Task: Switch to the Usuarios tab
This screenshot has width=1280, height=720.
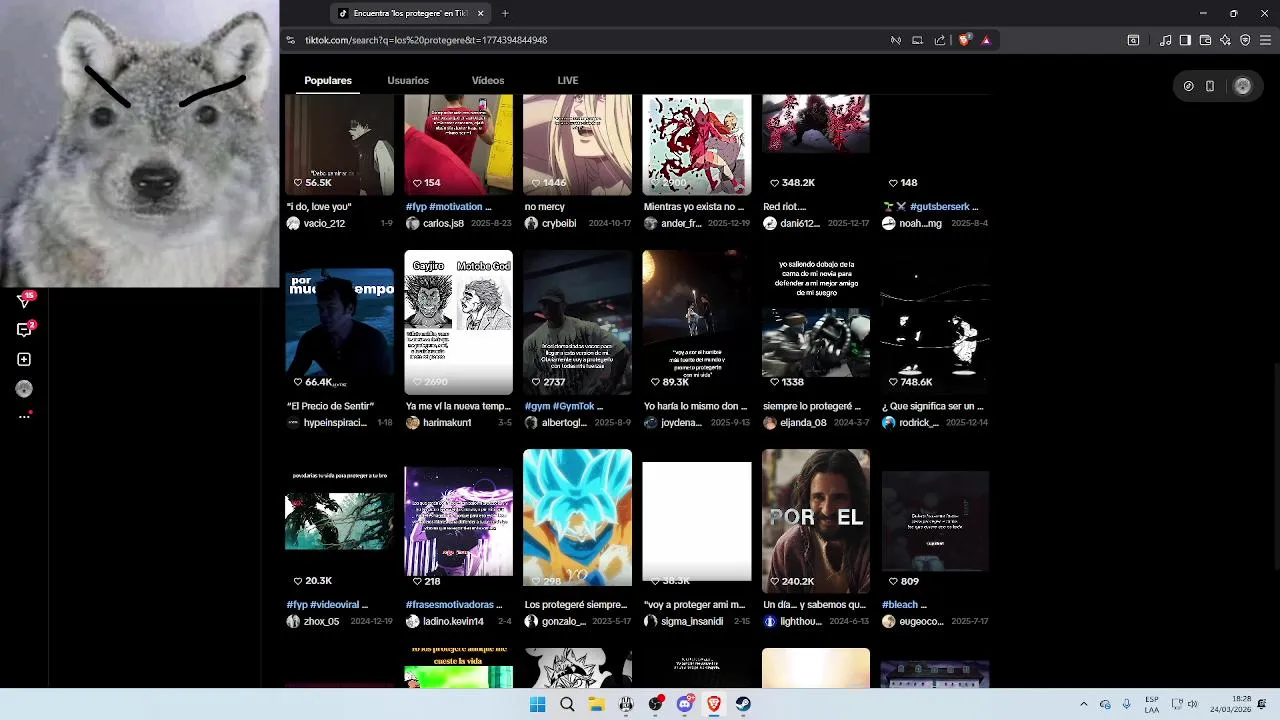Action: click(408, 80)
